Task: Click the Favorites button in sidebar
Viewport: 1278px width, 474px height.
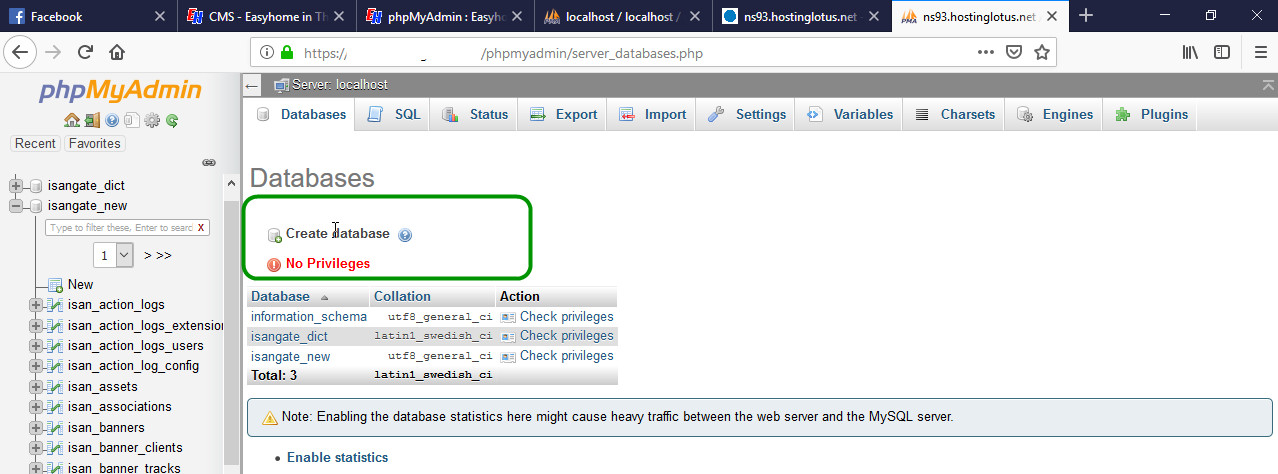Action: [x=94, y=144]
